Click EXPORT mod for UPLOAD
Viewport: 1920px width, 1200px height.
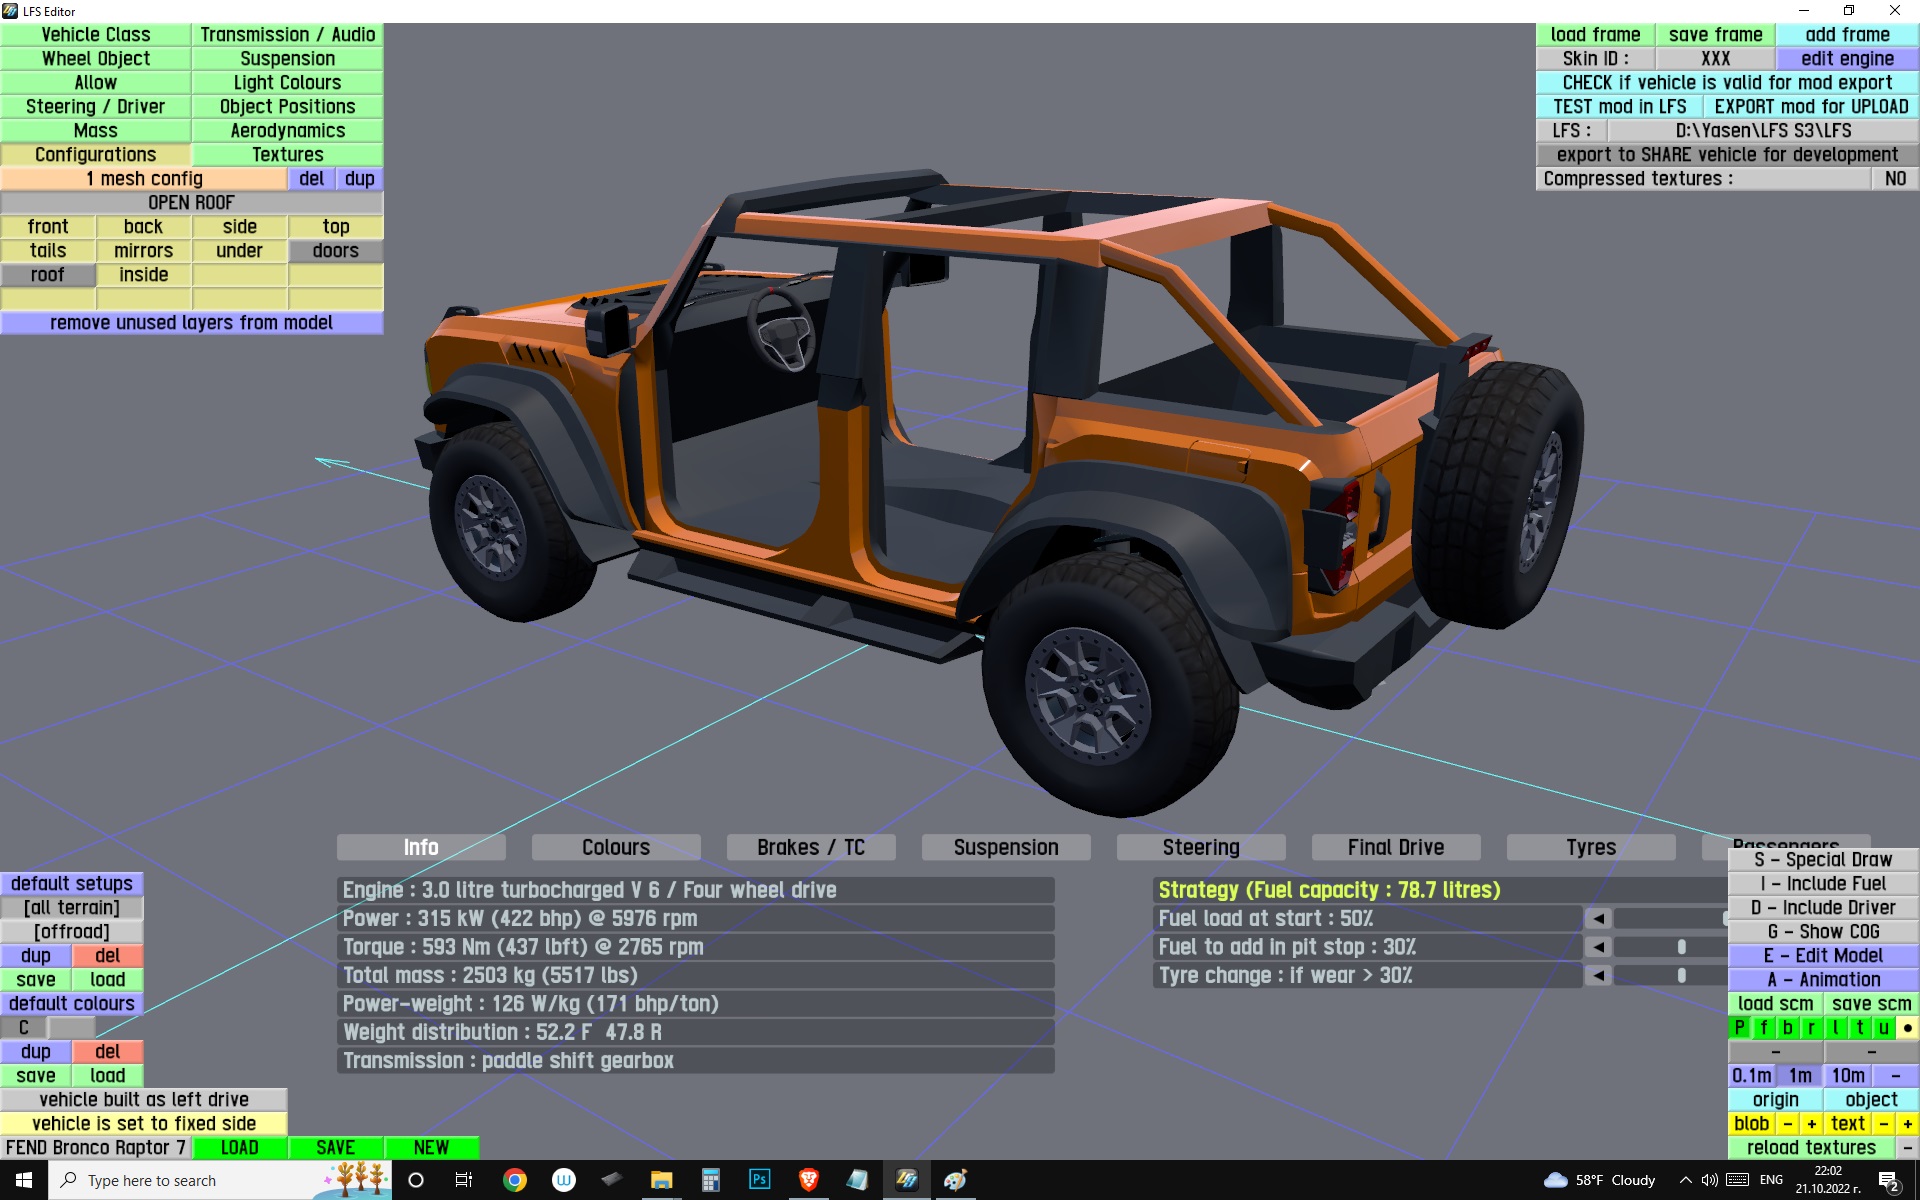click(1810, 107)
